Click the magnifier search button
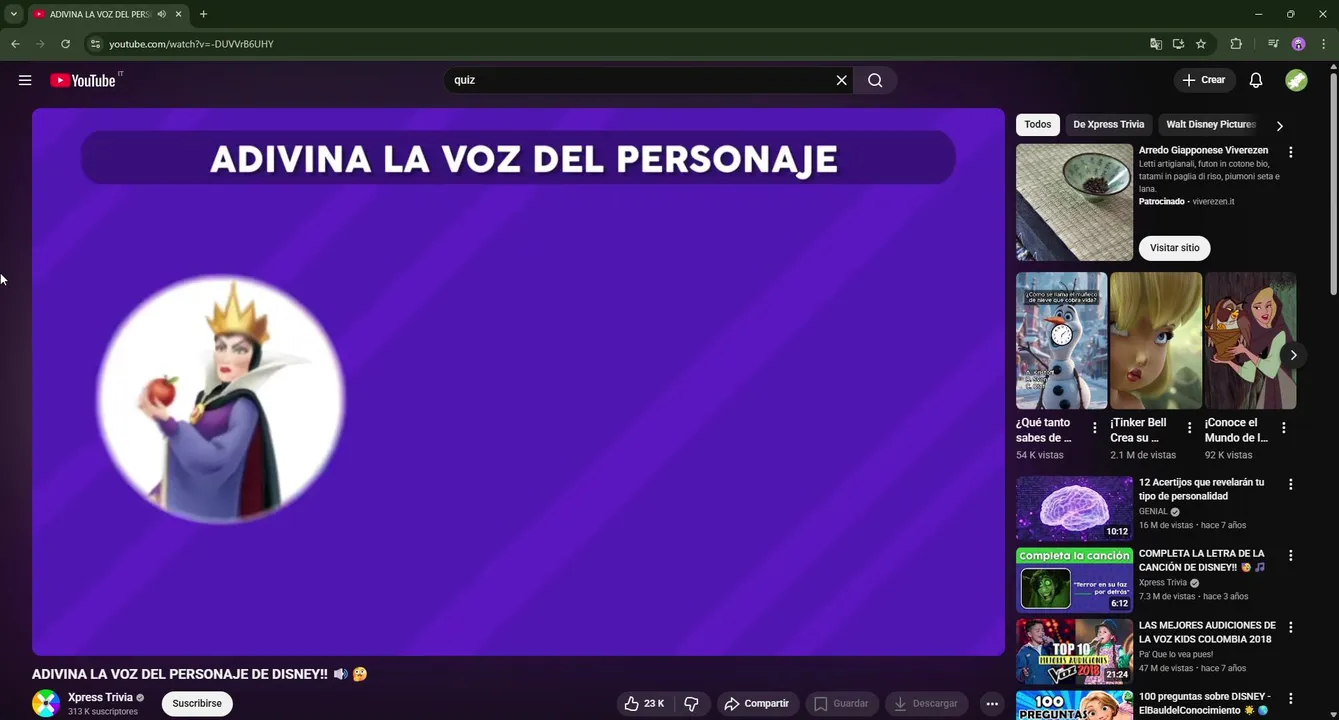1339x720 pixels. tap(875, 80)
